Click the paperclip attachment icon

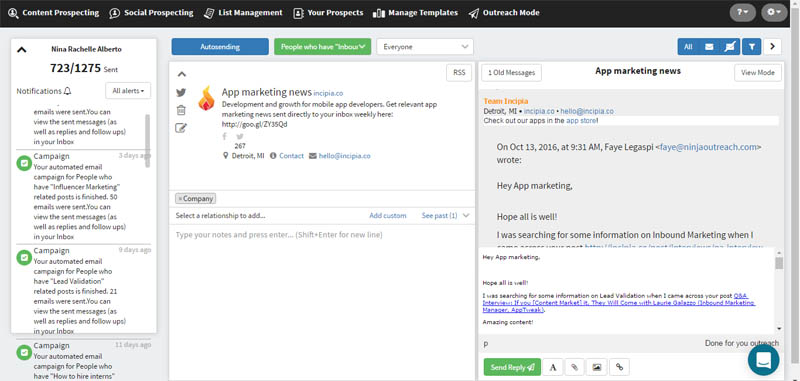[x=574, y=367]
